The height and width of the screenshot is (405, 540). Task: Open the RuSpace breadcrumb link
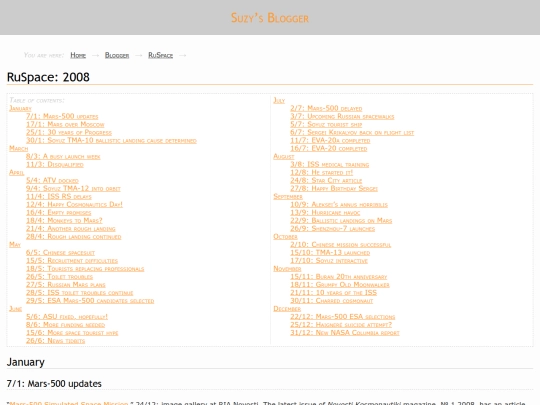(x=160, y=55)
